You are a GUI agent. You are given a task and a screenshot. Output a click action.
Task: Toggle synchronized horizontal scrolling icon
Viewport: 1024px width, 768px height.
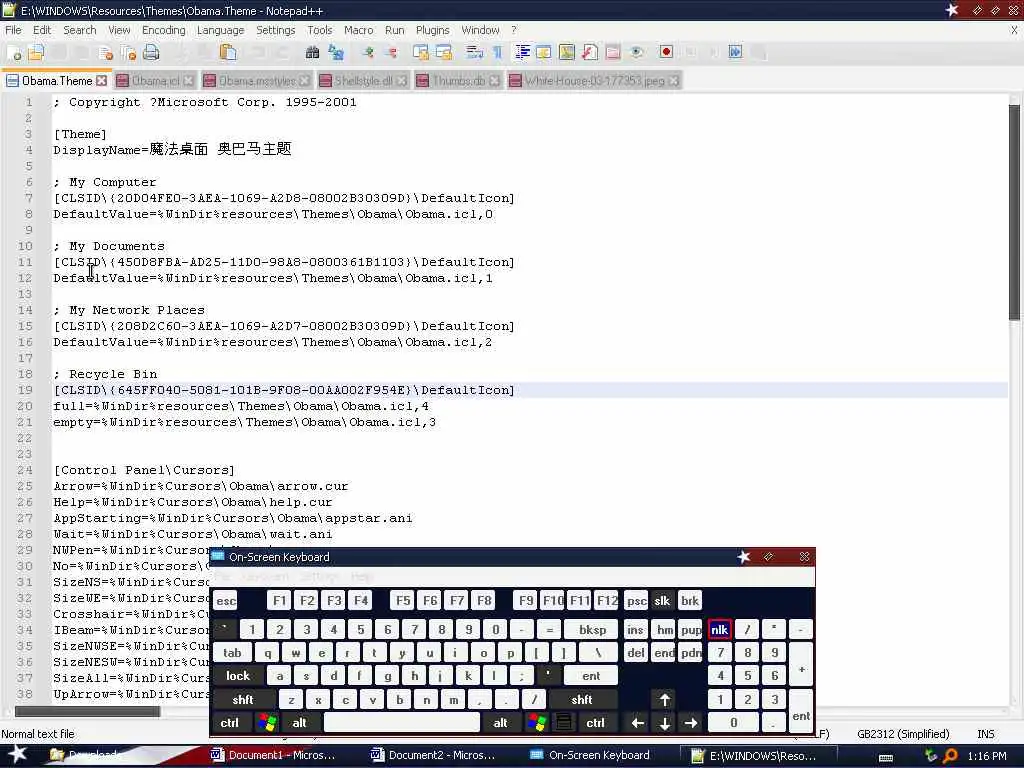click(444, 53)
